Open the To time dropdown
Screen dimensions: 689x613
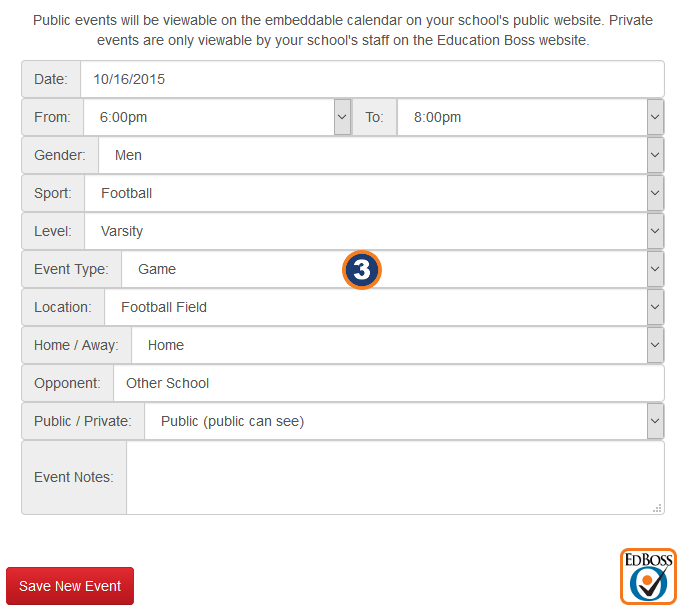tap(655, 117)
